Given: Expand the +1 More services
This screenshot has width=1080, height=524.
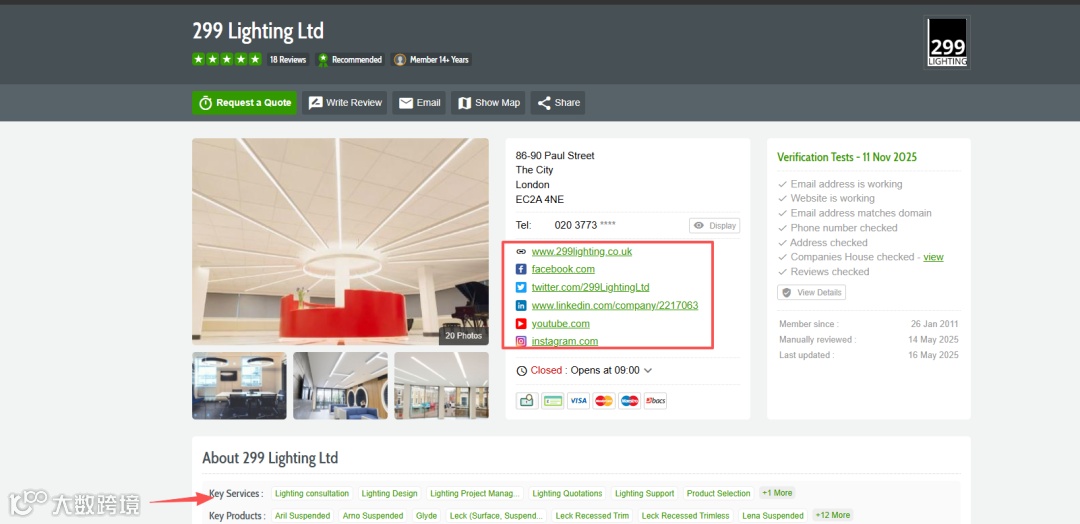Looking at the screenshot, I should [777, 493].
